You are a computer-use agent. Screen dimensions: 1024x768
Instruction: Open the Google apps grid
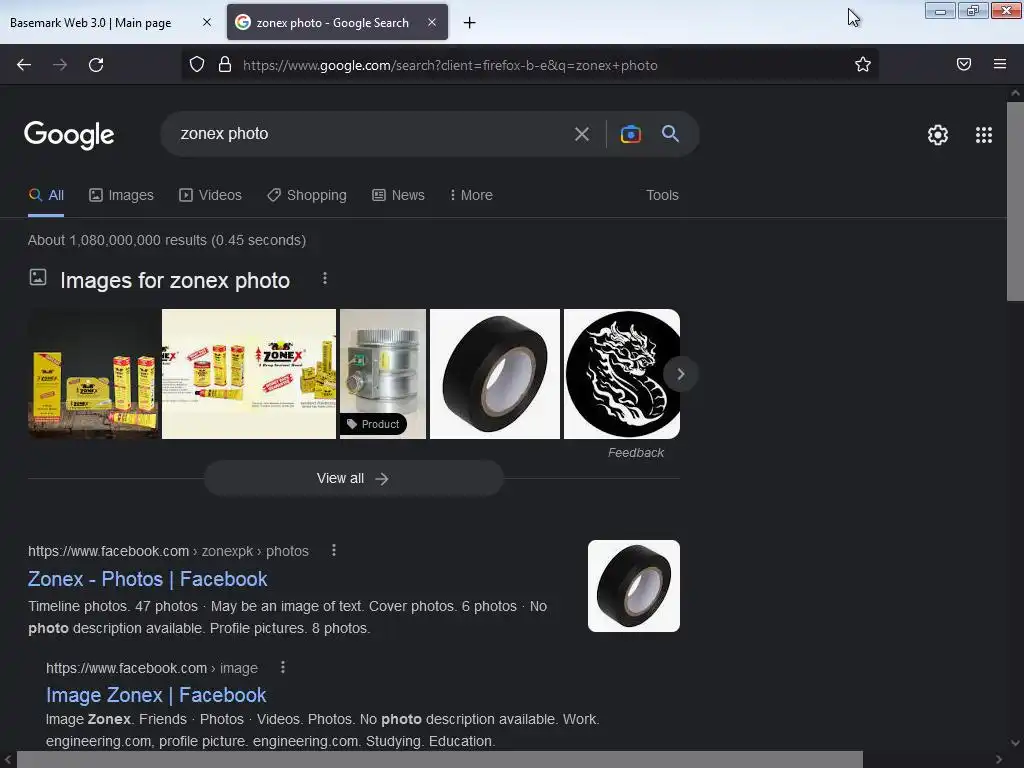984,135
